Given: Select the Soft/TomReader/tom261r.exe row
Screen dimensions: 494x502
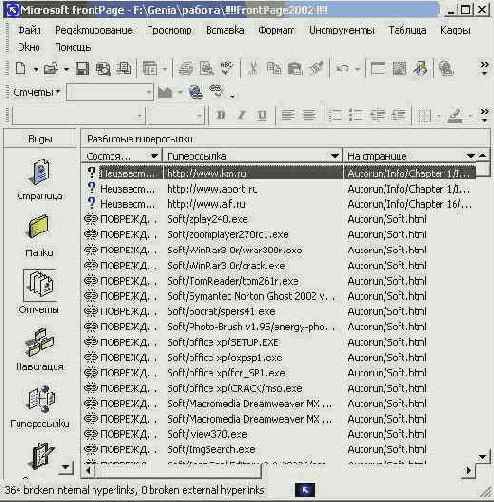Looking at the screenshot, I should (279, 281).
